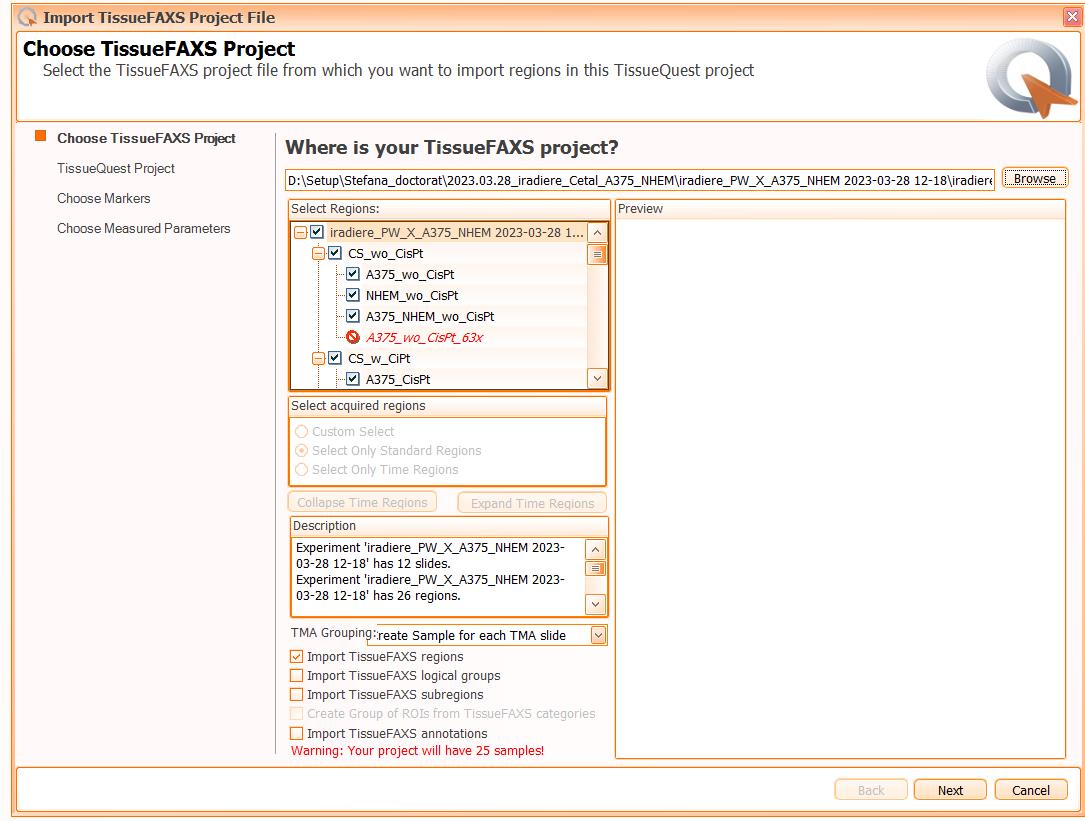Select the NHEM_wo_CisPt tree row label
1085x821 pixels.
tap(412, 296)
